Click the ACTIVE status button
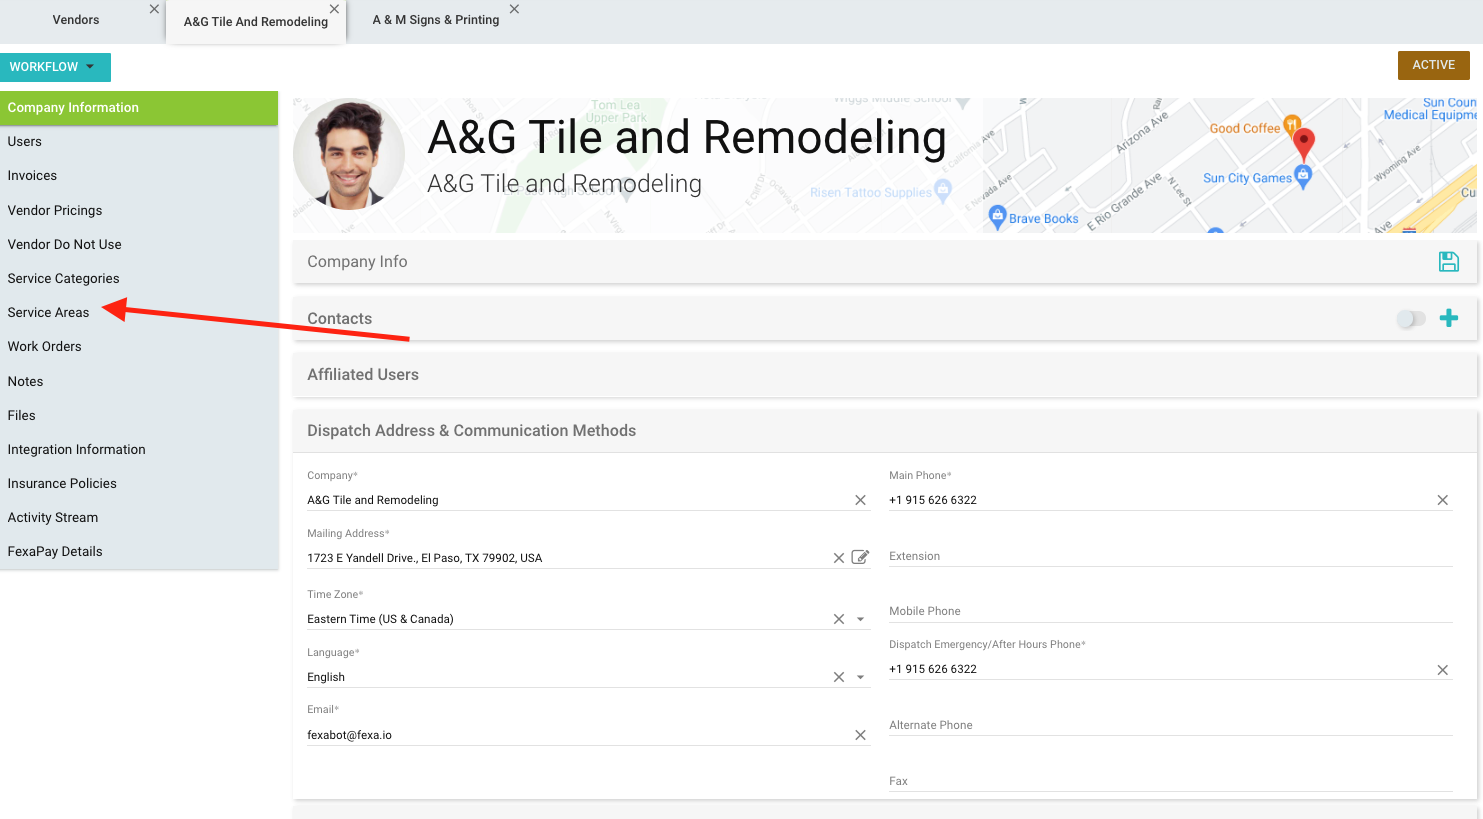The image size is (1483, 819). (1433, 65)
